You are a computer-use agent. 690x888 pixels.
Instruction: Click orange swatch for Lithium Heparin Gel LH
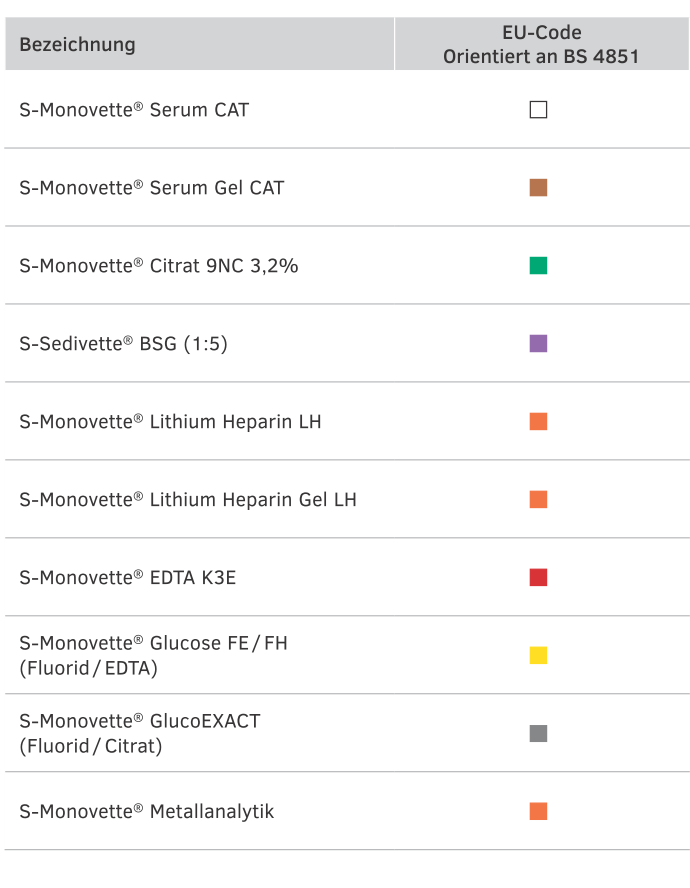(x=538, y=500)
